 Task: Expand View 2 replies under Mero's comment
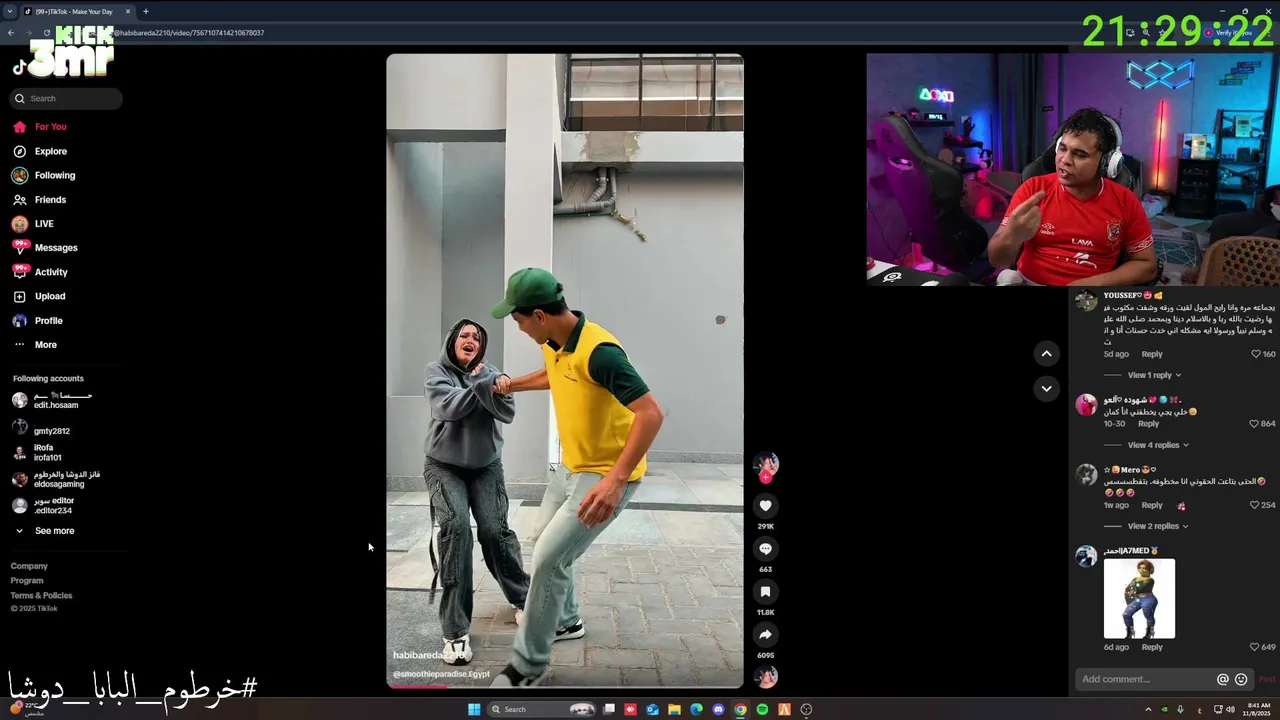(1158, 526)
